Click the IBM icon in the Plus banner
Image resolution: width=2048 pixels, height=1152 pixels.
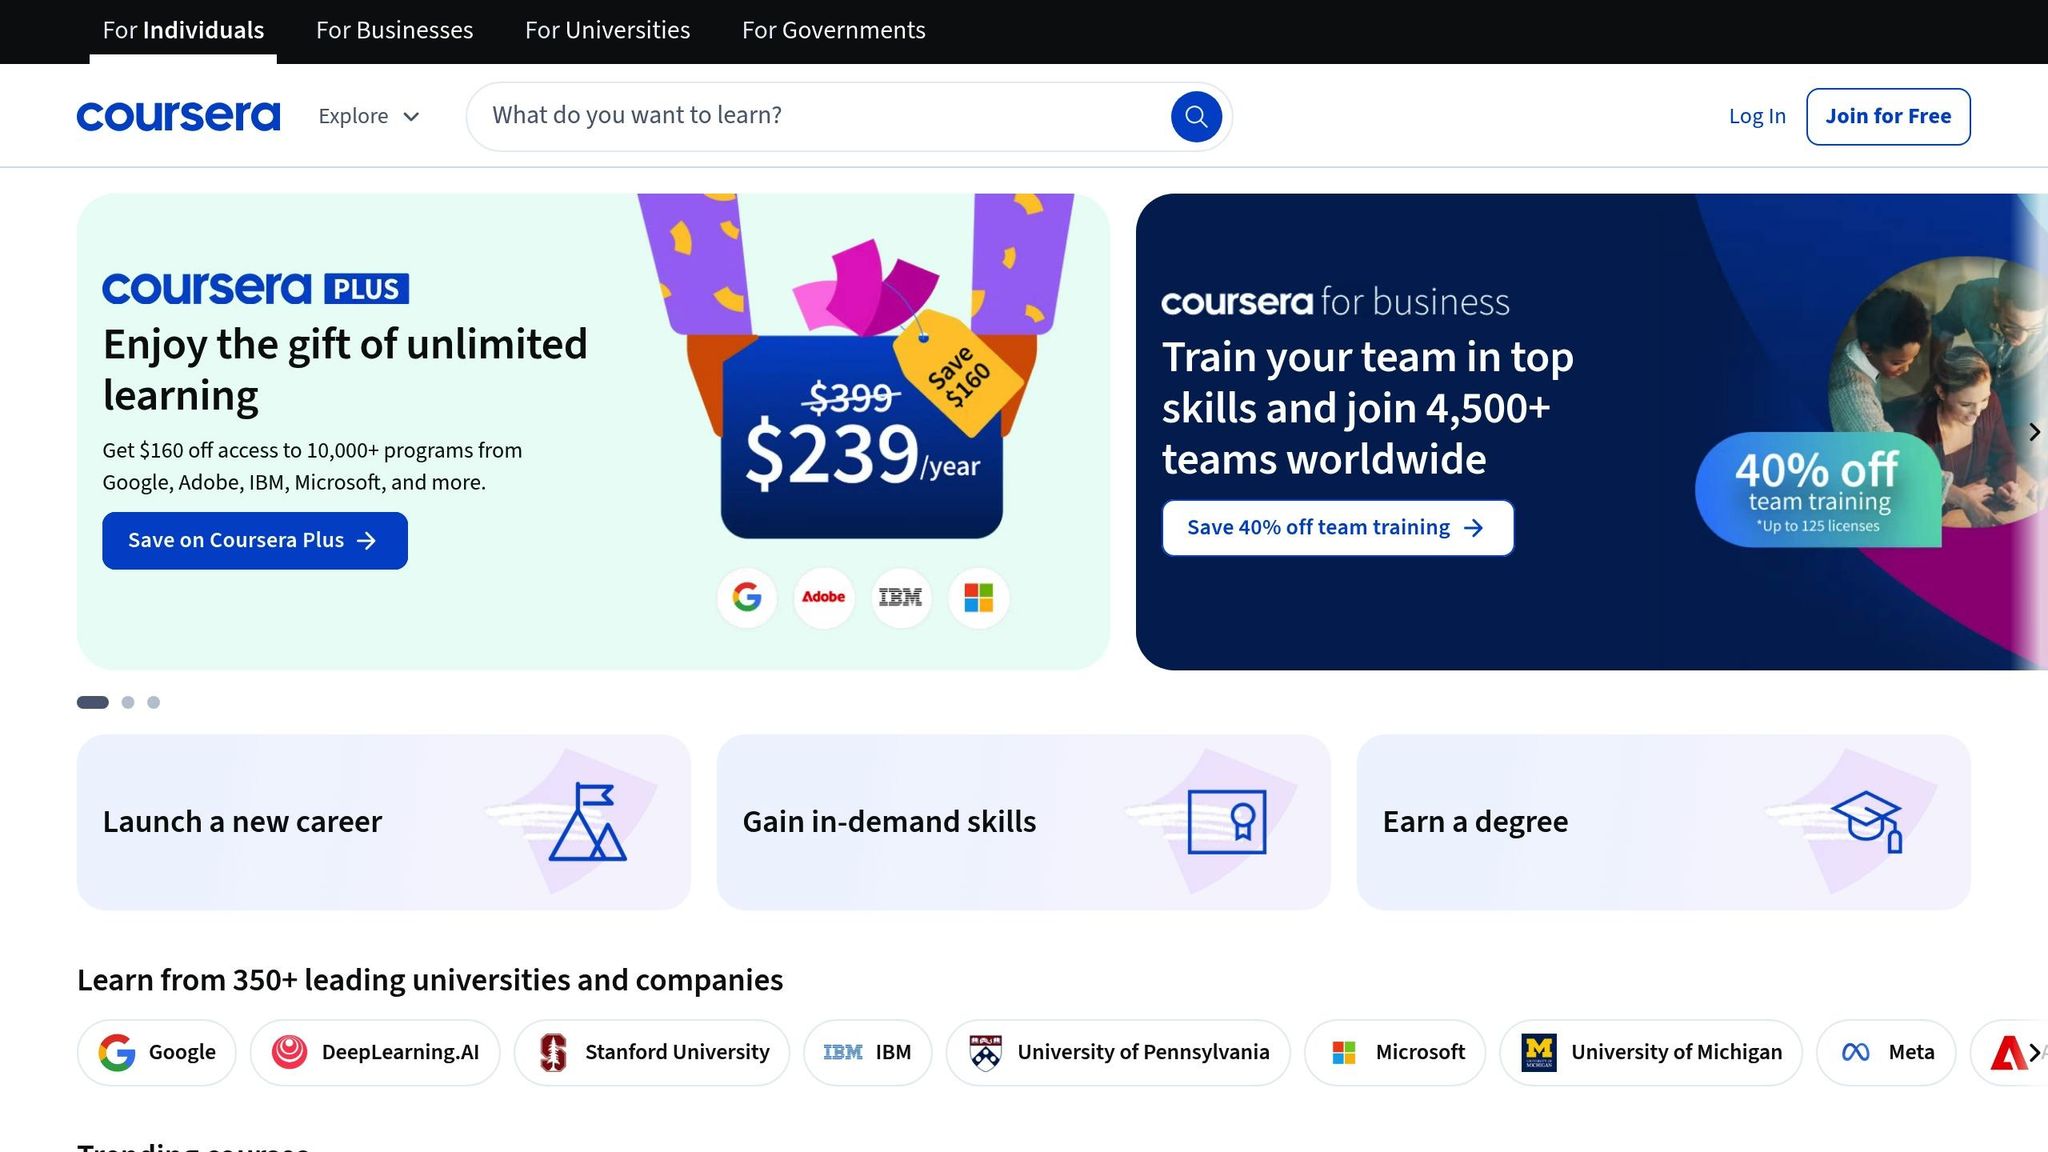click(x=901, y=597)
